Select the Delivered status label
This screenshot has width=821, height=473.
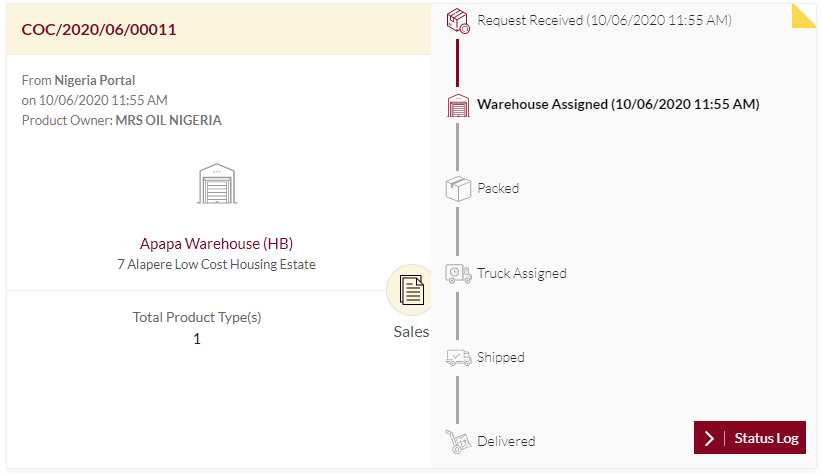tap(506, 441)
